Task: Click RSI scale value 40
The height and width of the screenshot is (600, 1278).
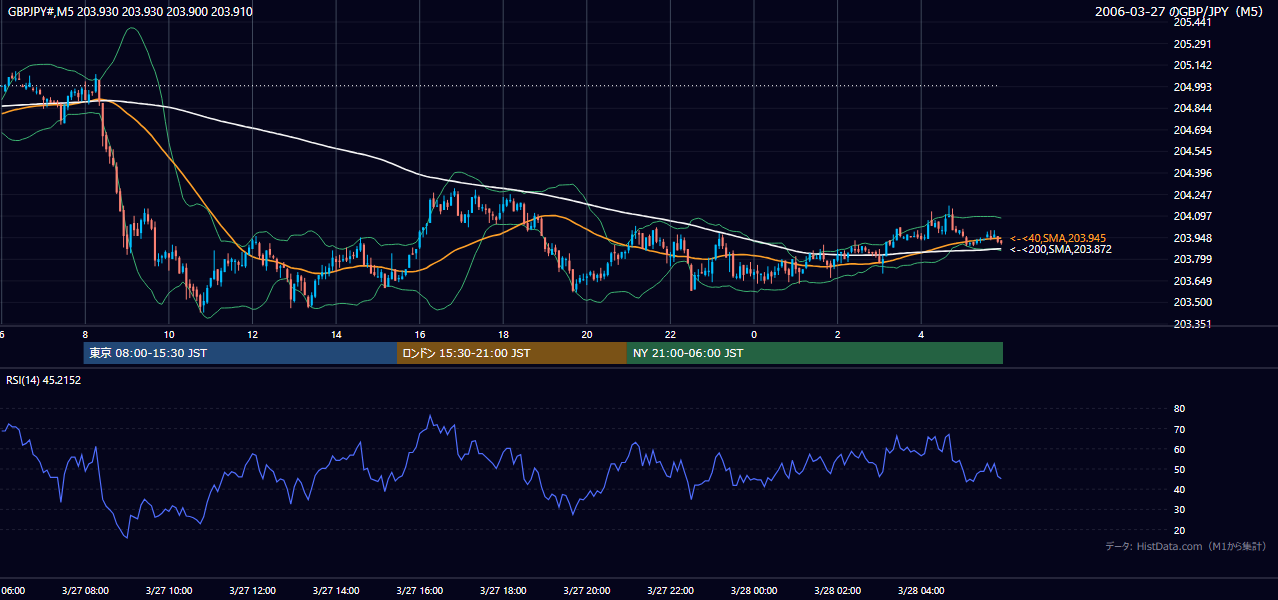Action: click(1179, 489)
